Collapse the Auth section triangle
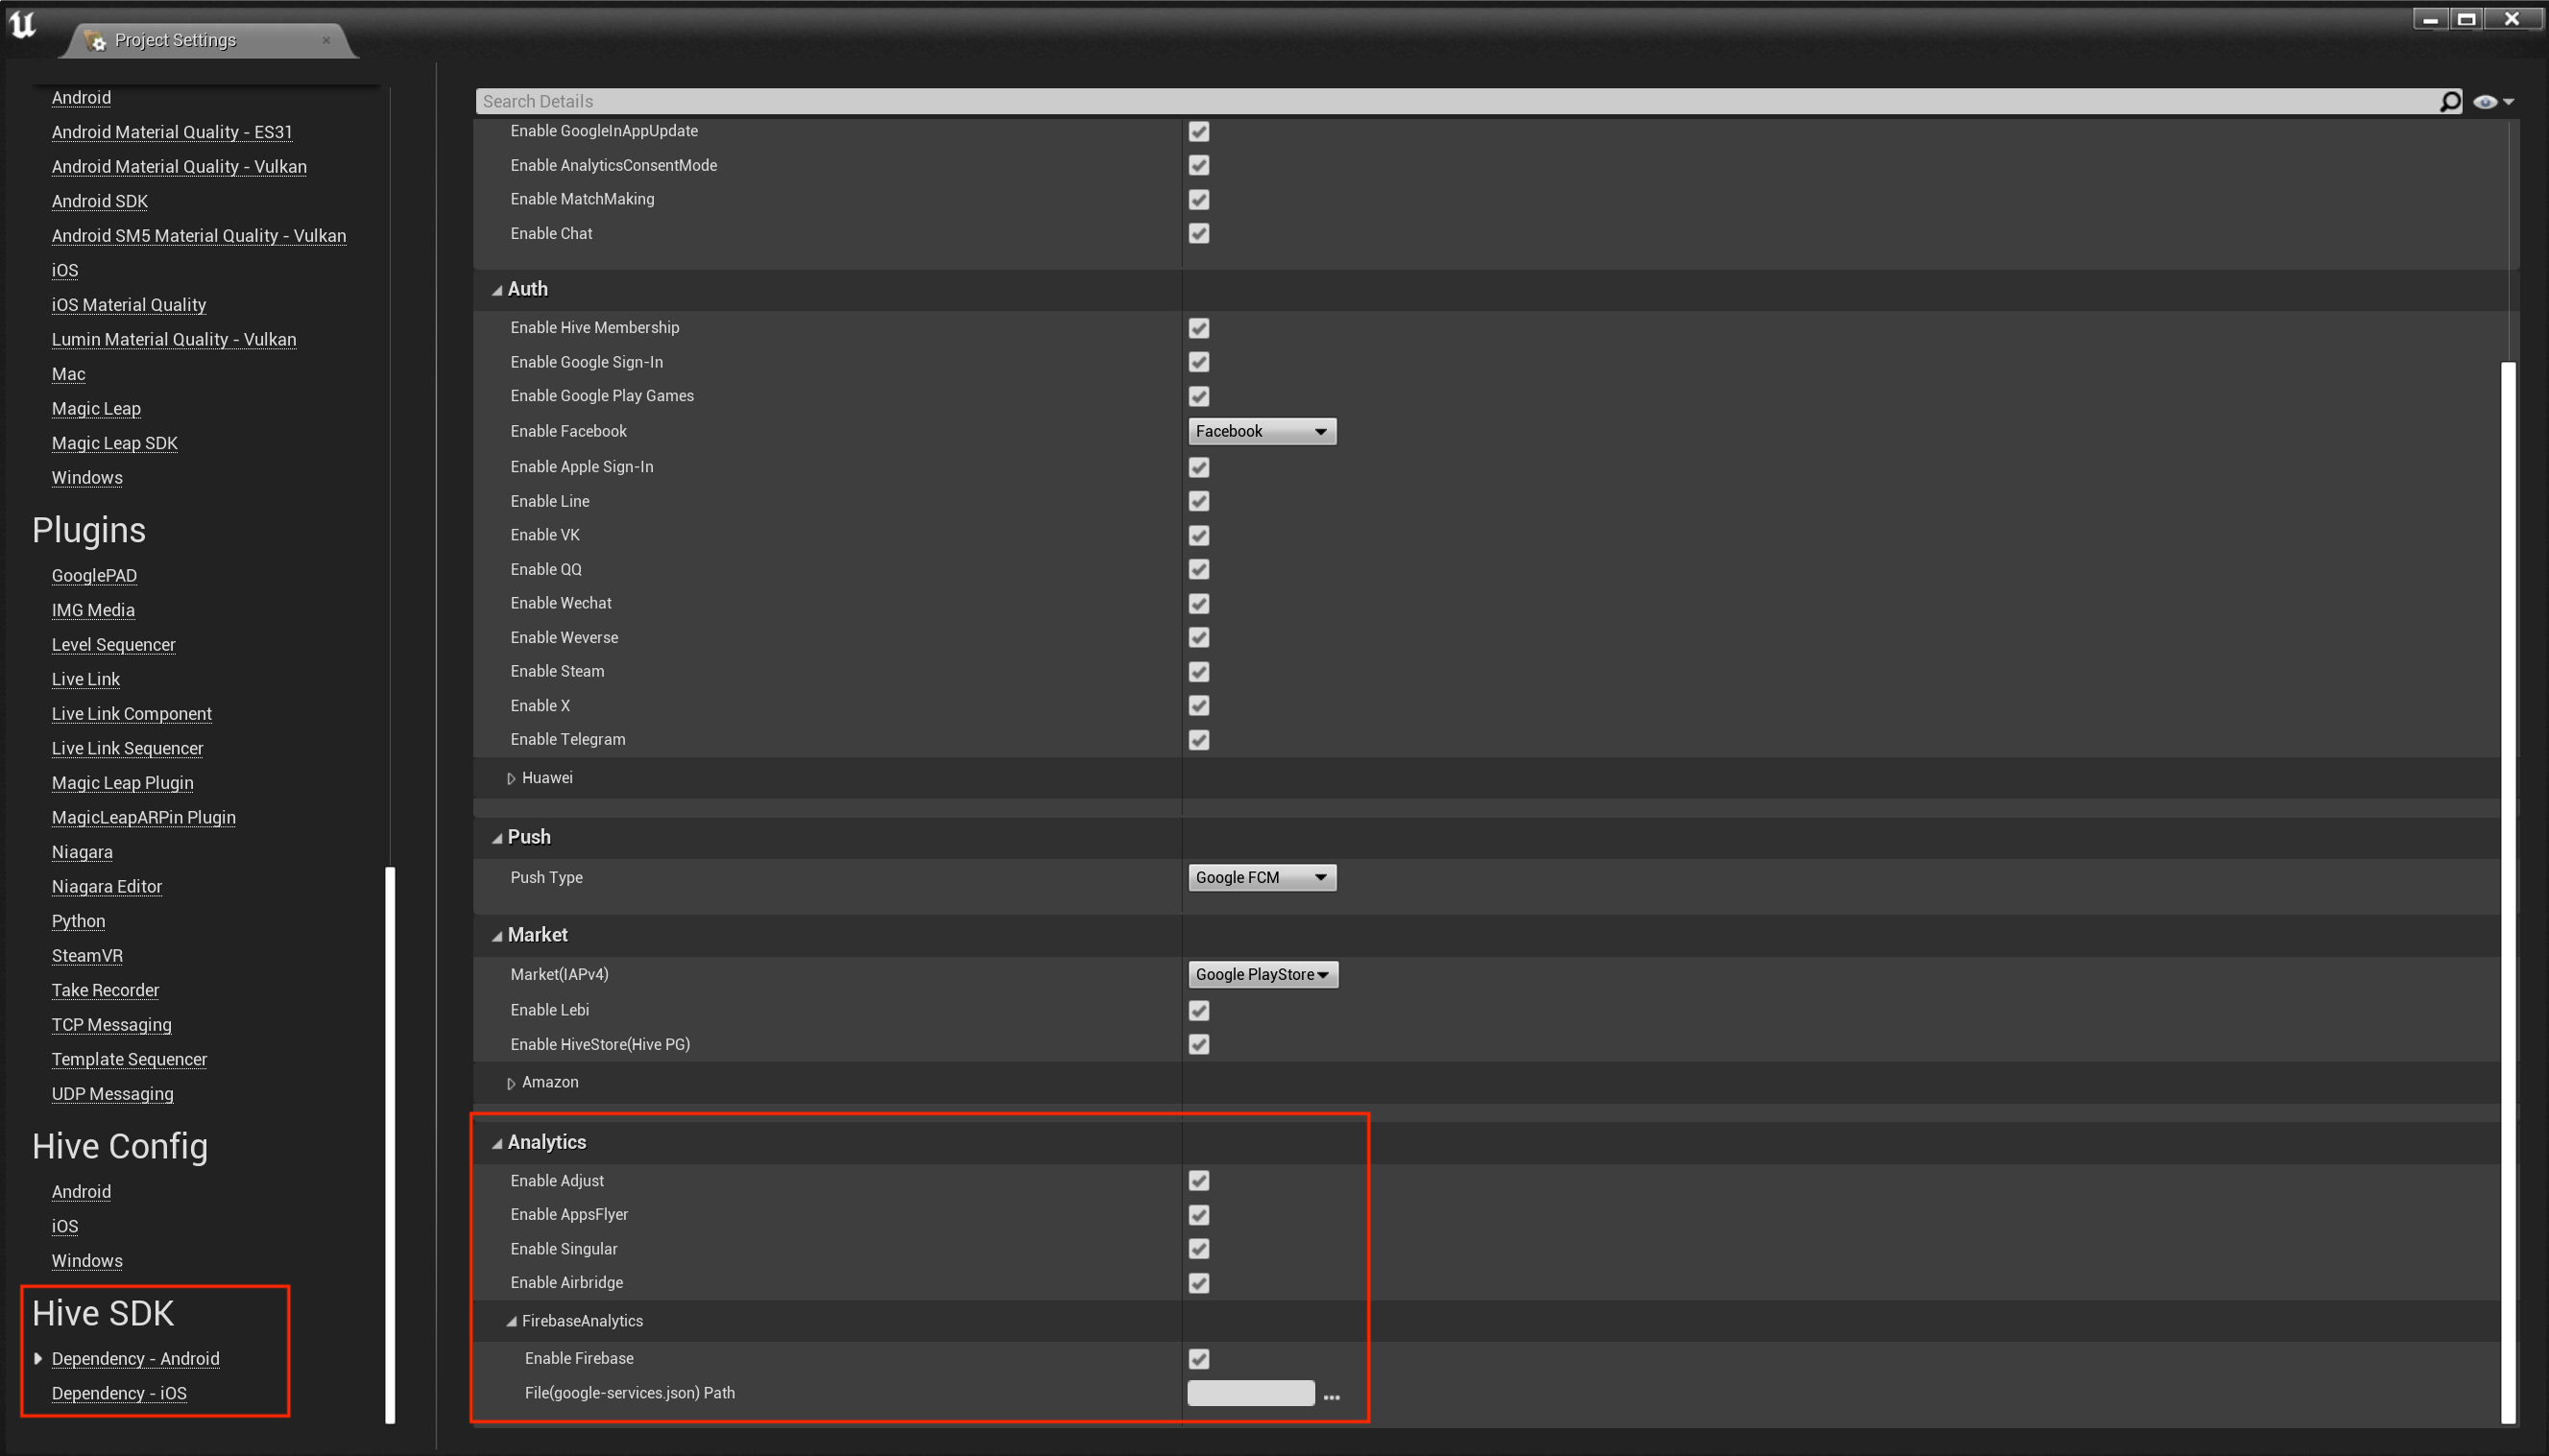Screen dimensions: 2549x1456 pos(497,290)
